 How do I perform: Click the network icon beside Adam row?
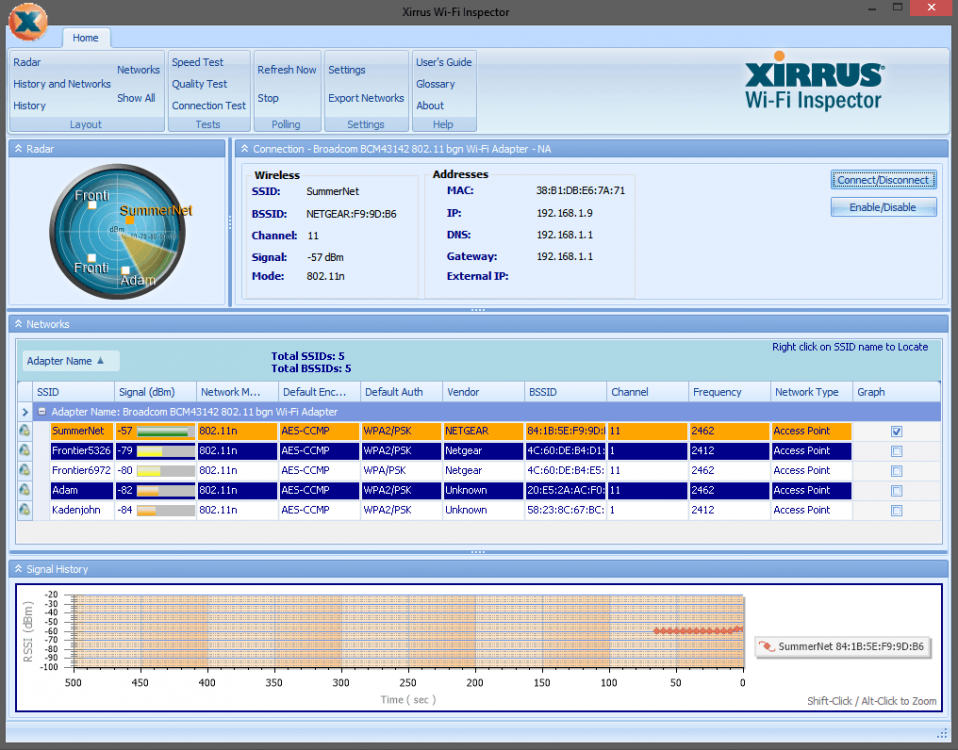(24, 490)
